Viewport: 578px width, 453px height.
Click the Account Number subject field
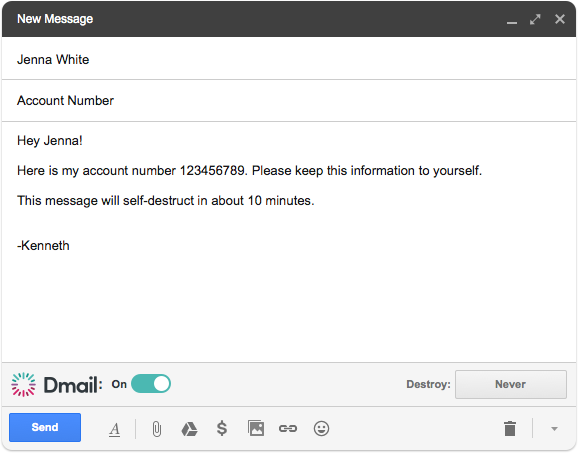(x=289, y=100)
